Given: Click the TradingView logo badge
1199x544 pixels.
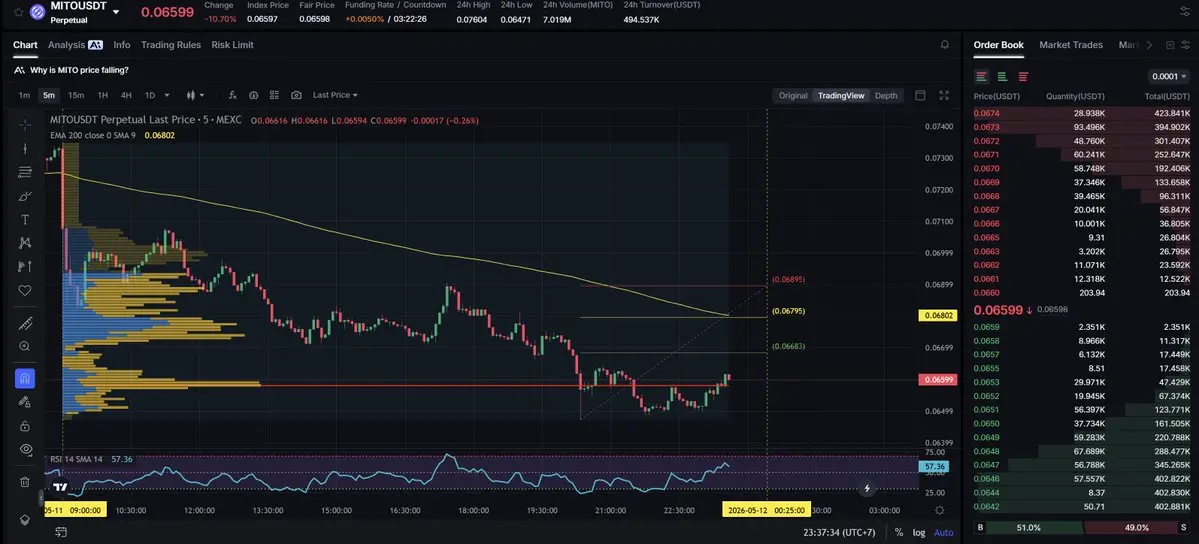Looking at the screenshot, I should point(60,487).
